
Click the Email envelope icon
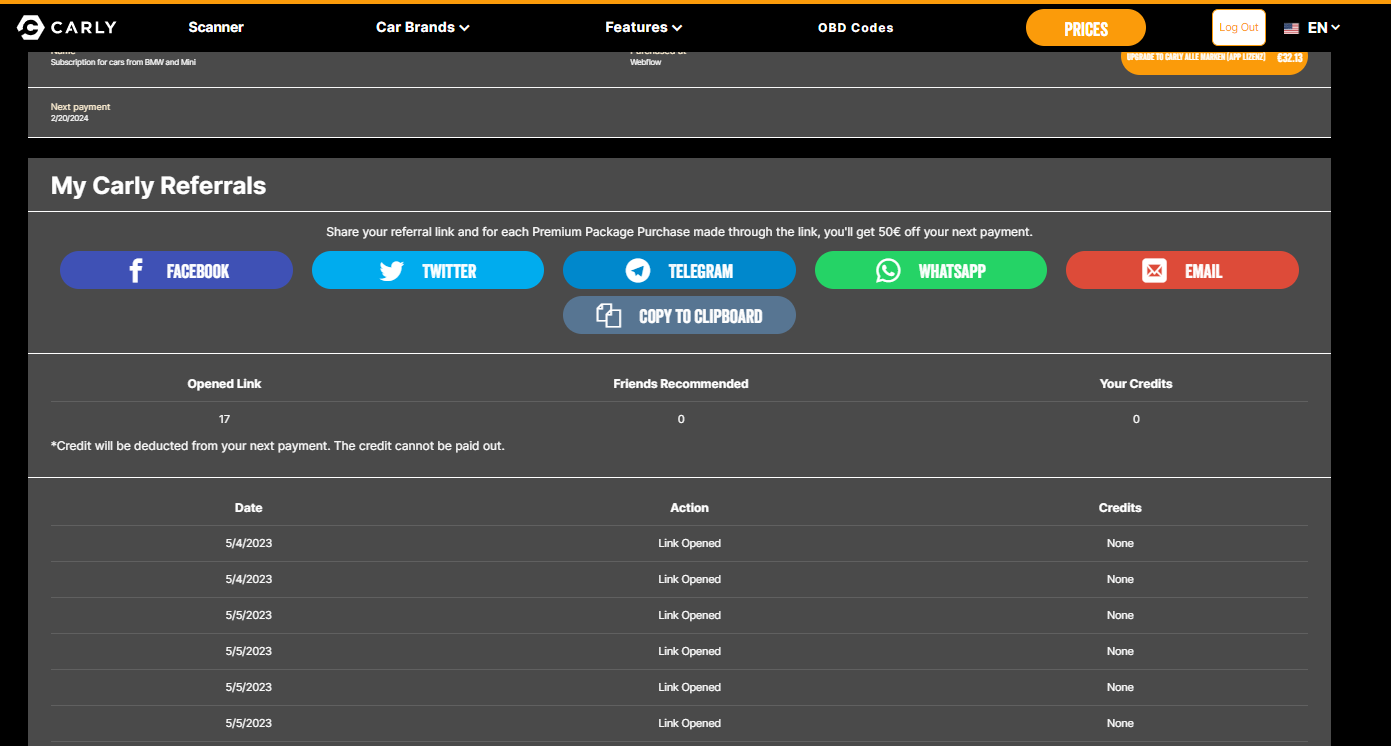pos(1154,271)
